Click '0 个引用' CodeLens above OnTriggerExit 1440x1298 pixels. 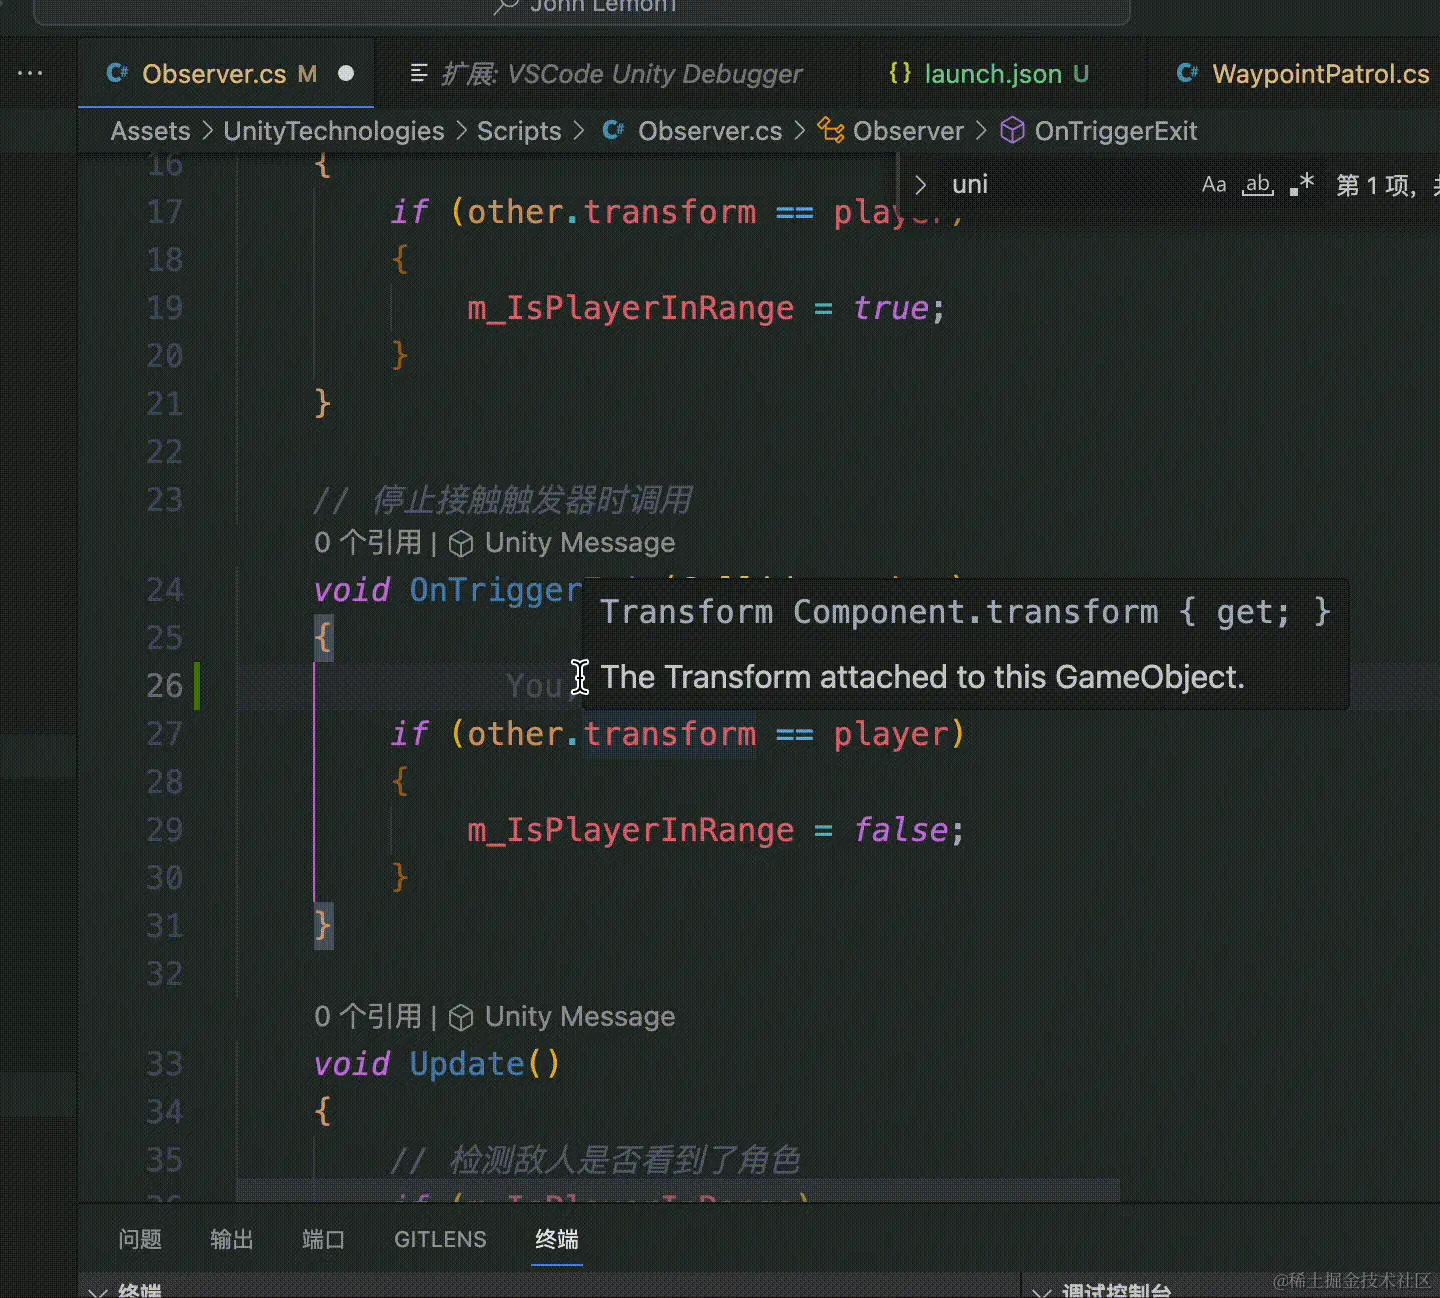point(368,543)
